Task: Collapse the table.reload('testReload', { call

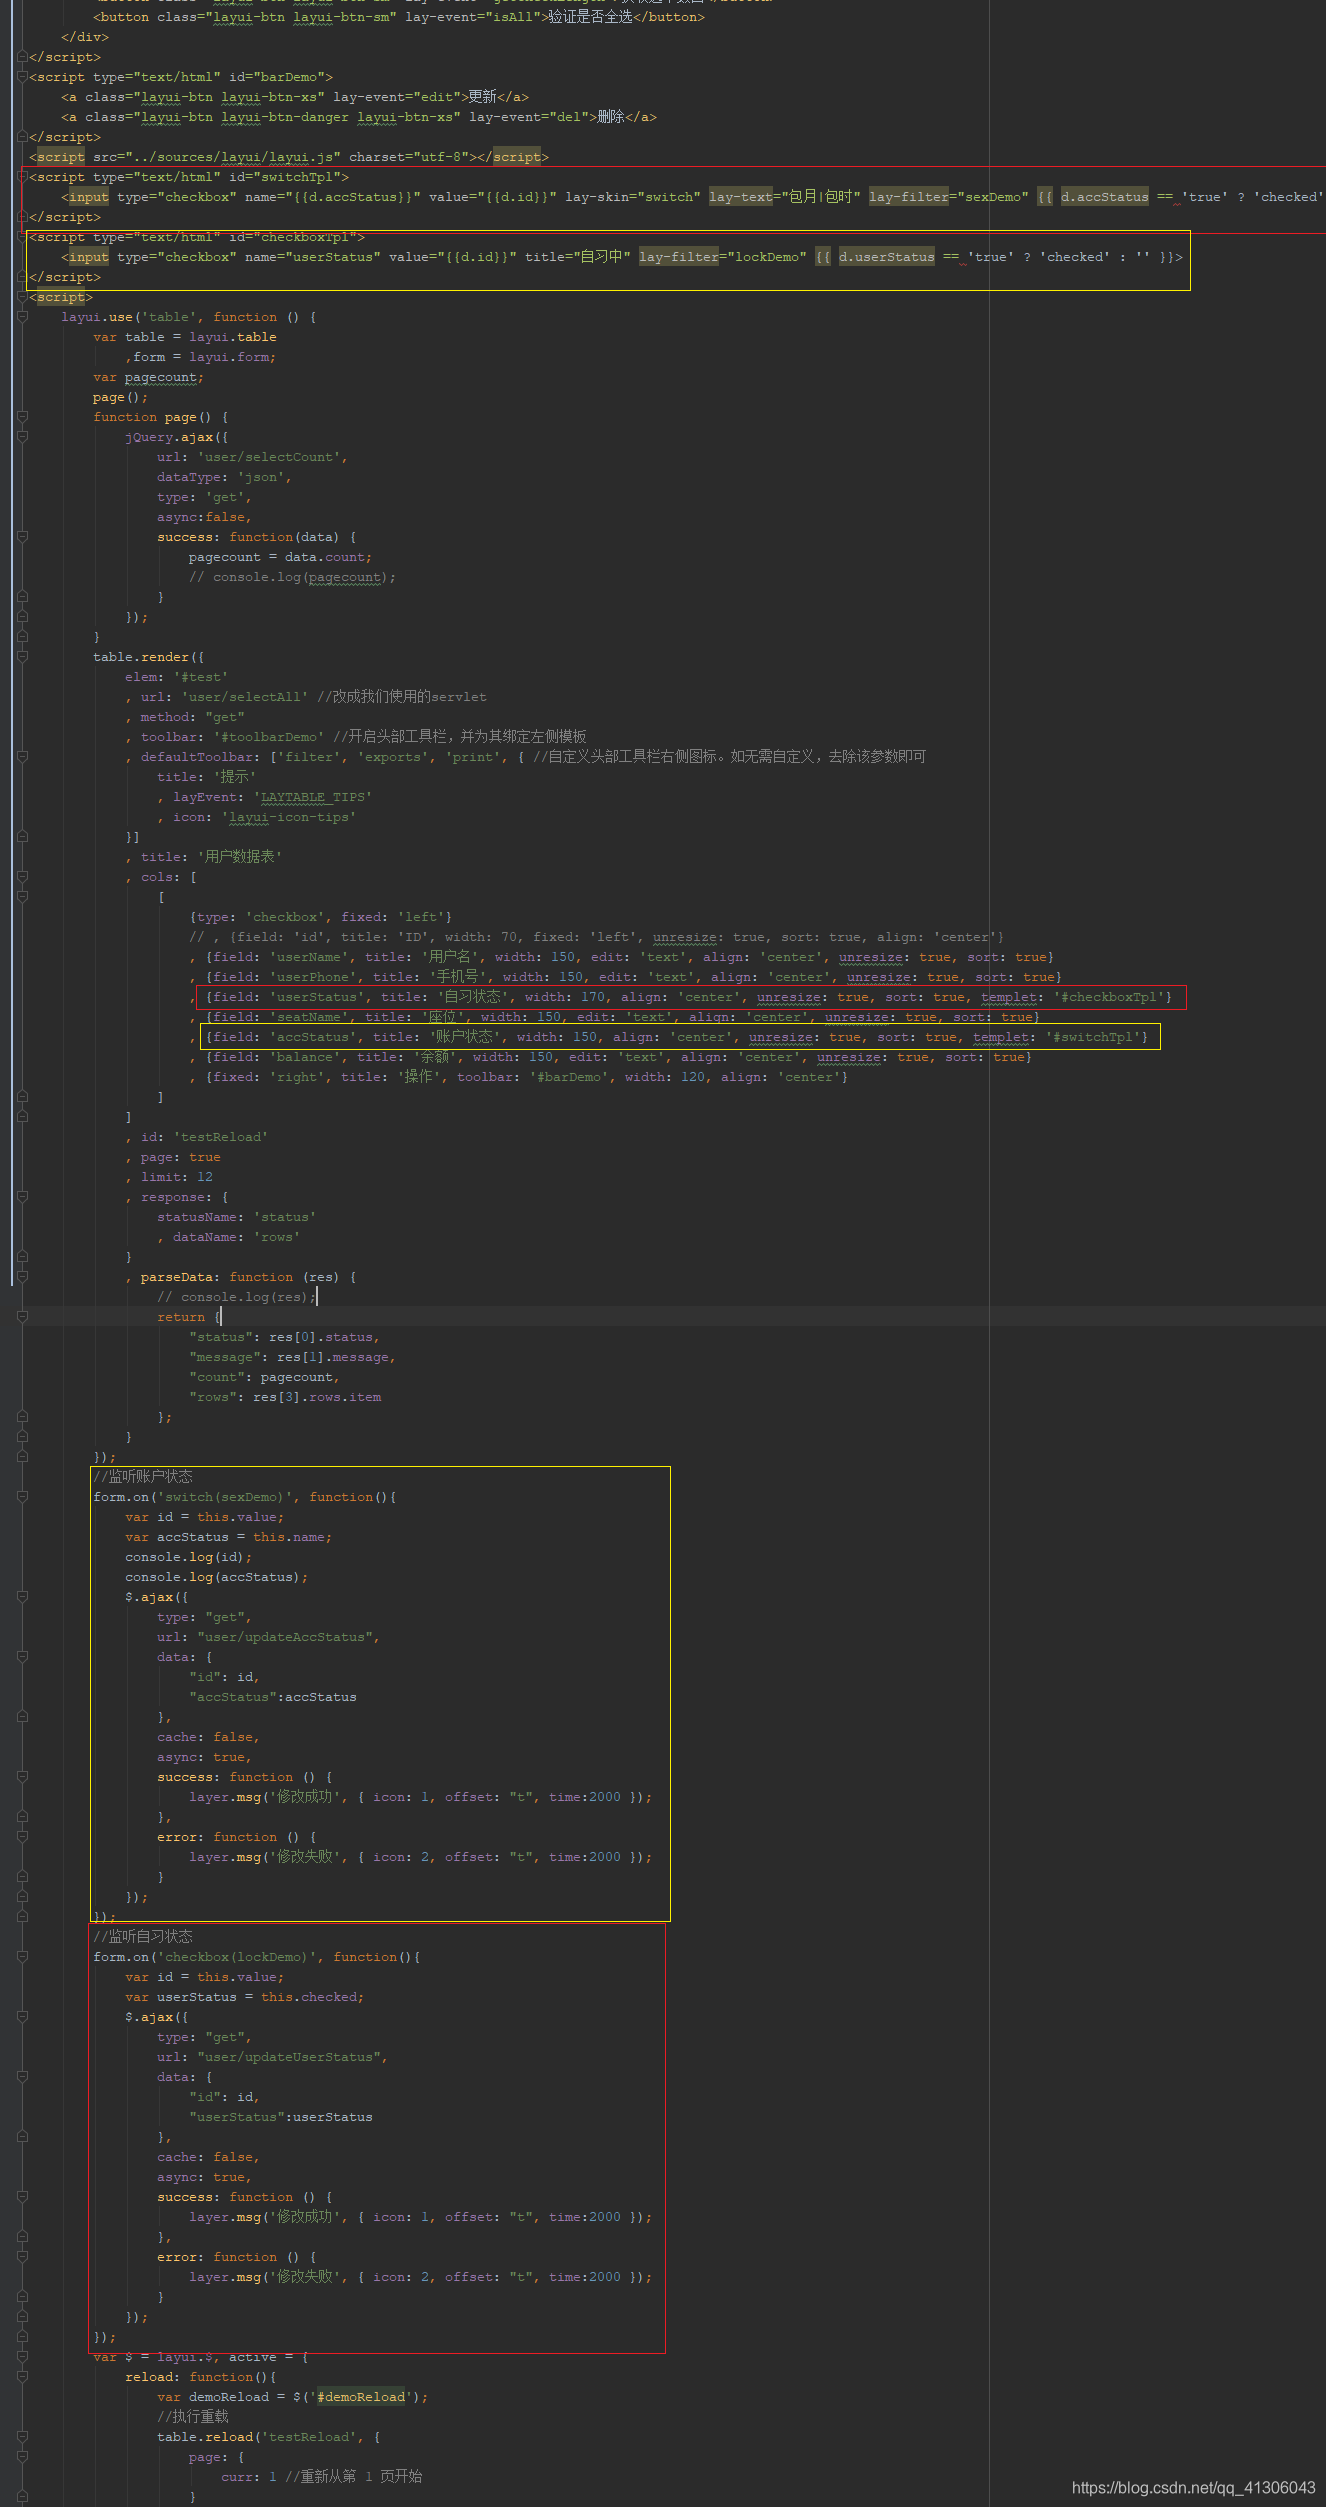Action: (22, 2437)
